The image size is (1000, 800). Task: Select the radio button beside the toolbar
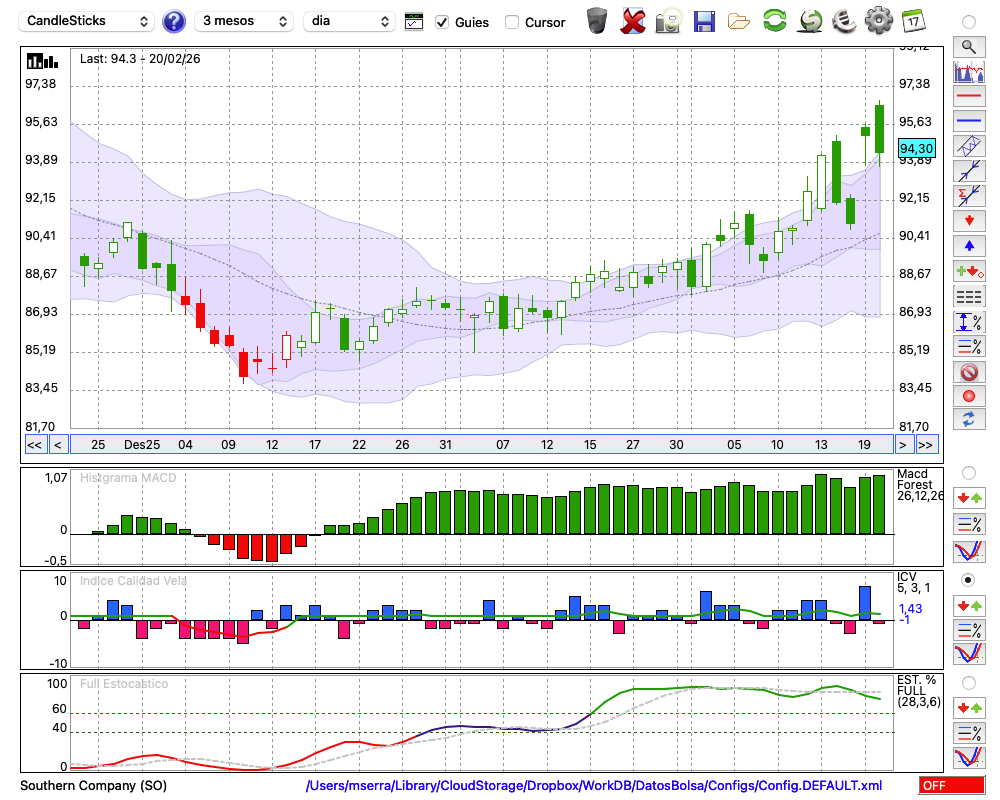click(969, 22)
